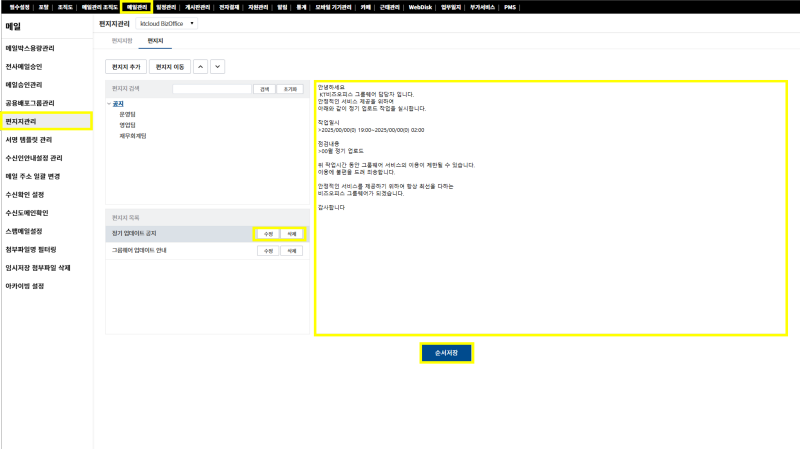Click the move down arrow button

217,66
